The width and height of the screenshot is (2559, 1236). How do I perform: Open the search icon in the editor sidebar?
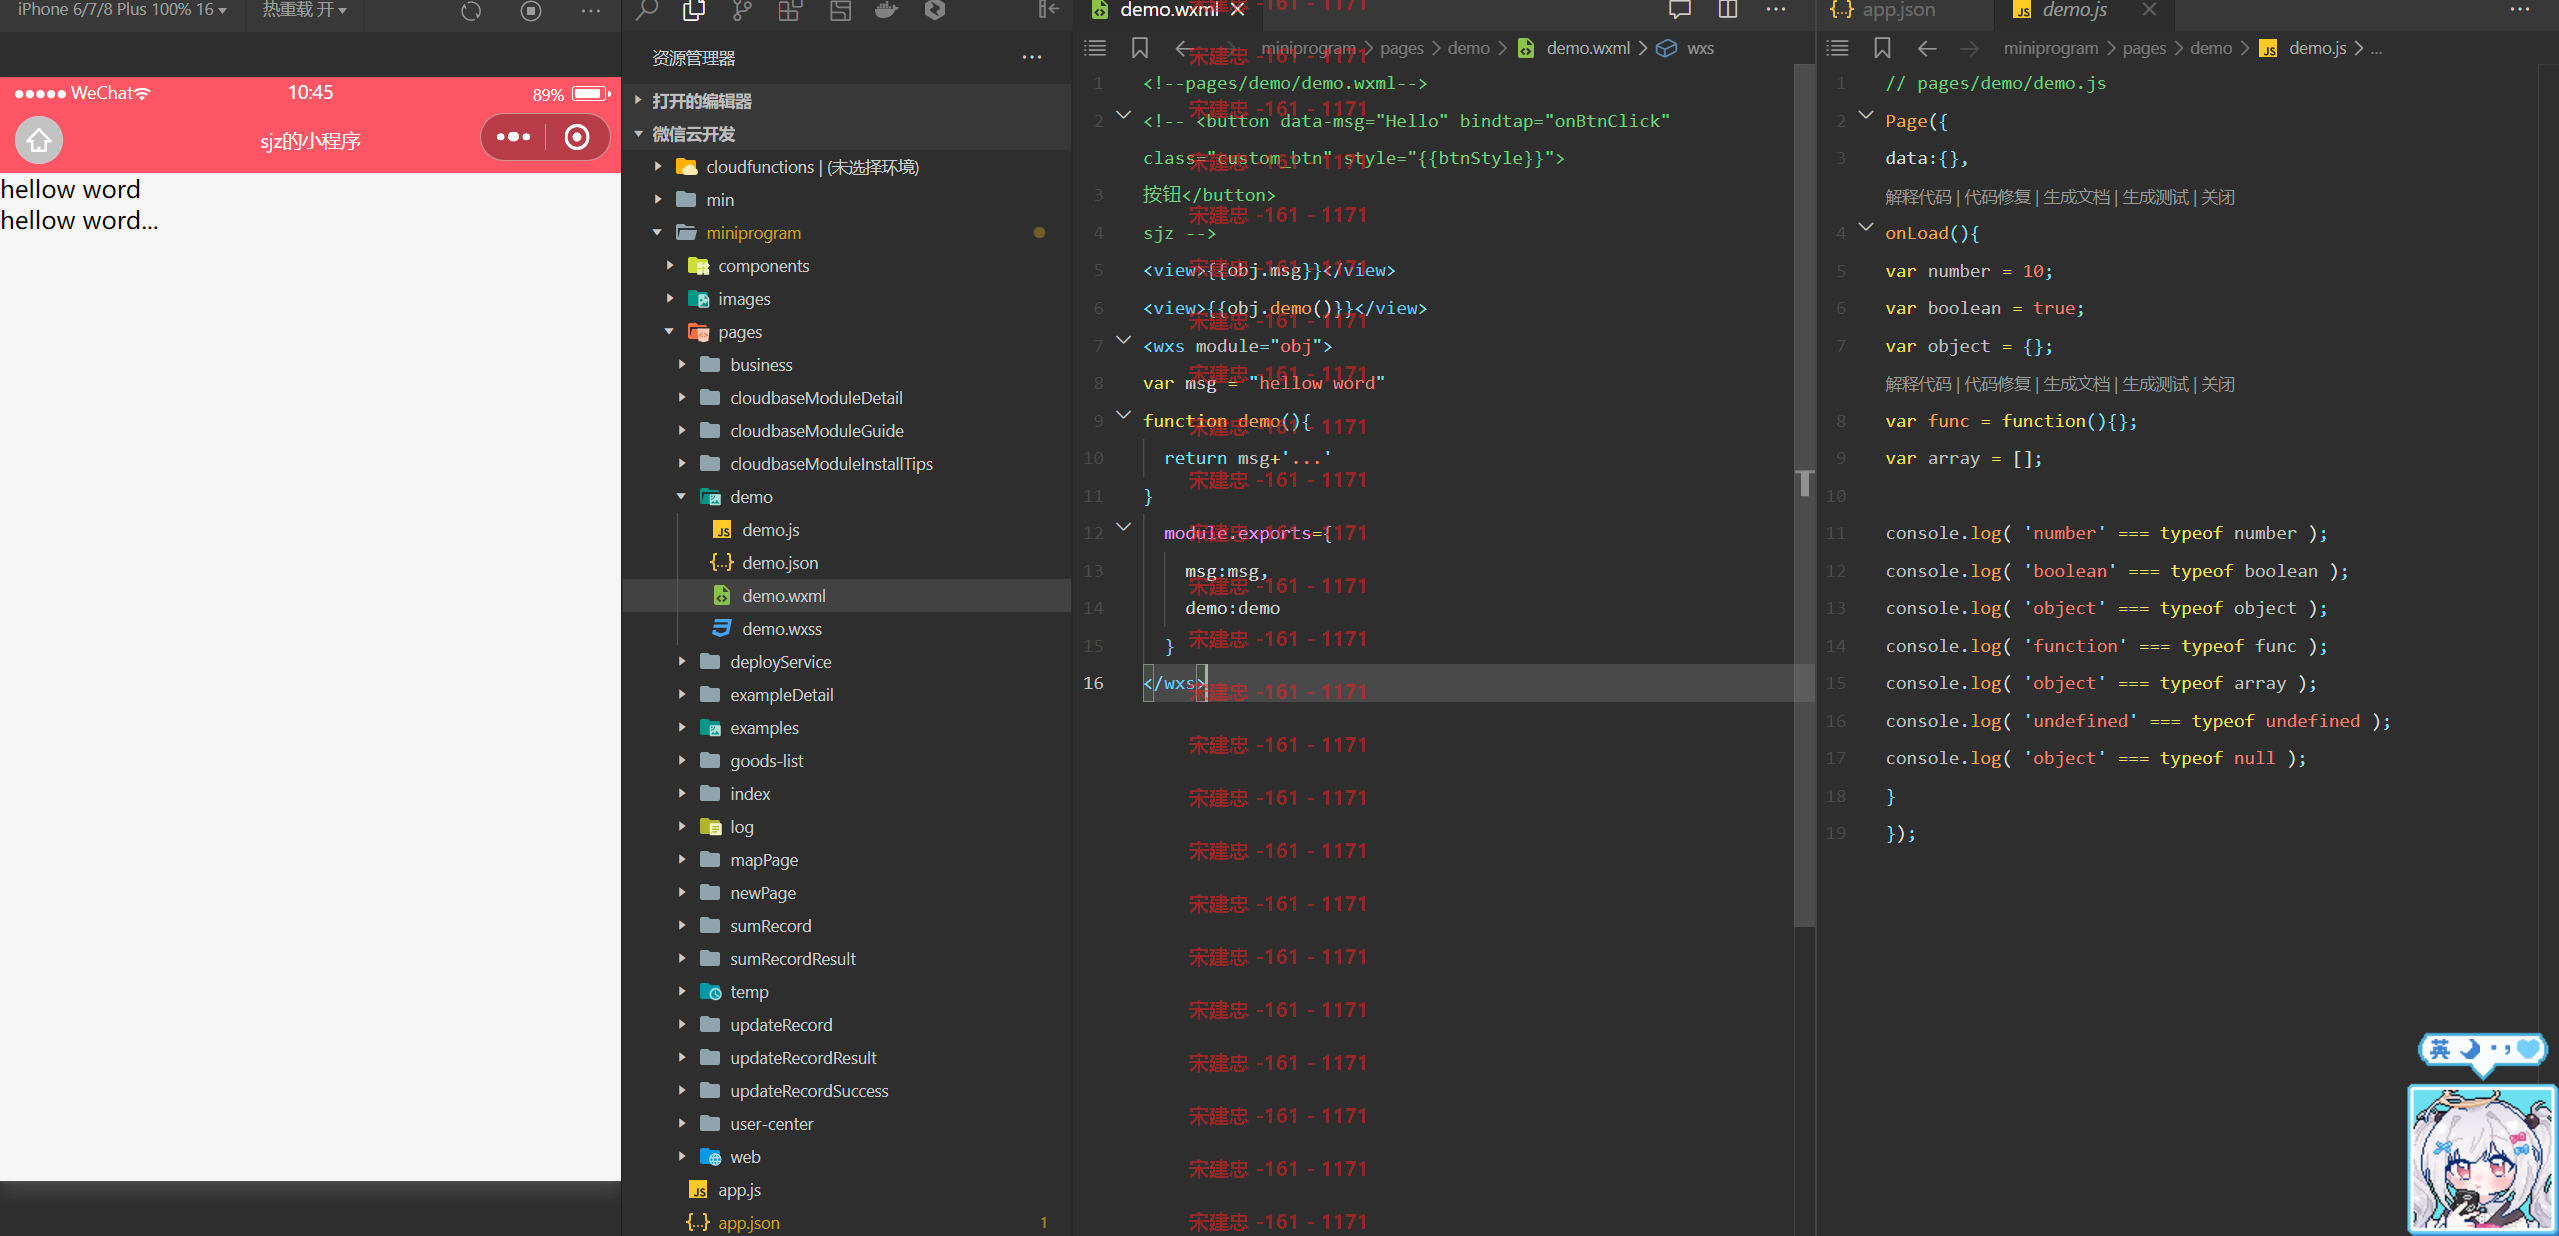coord(647,10)
